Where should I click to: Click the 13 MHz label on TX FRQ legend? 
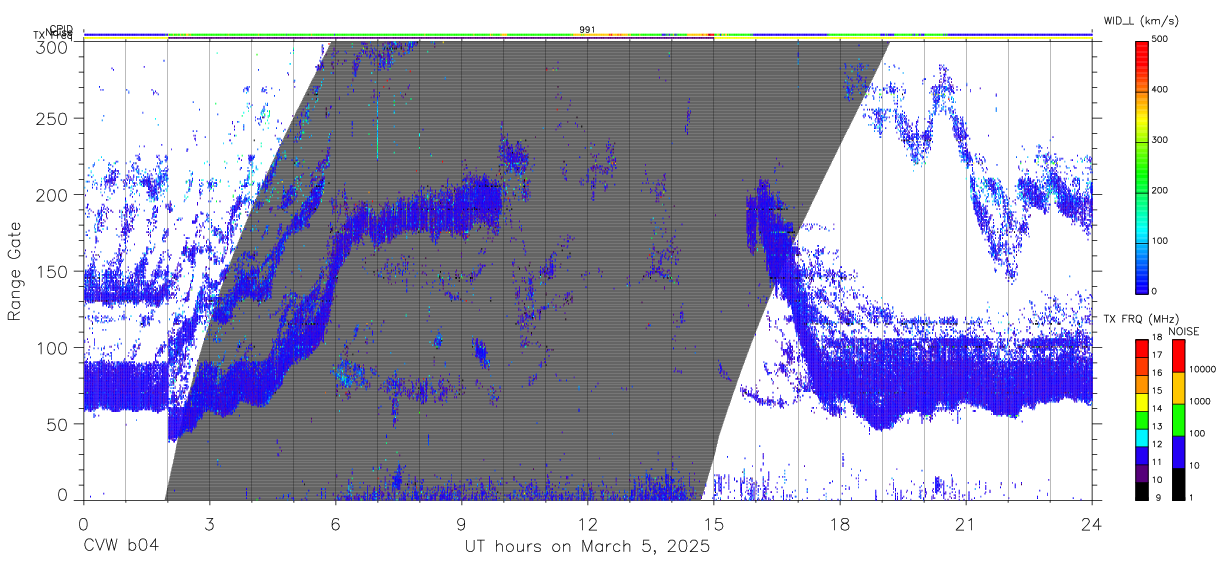coord(1158,426)
